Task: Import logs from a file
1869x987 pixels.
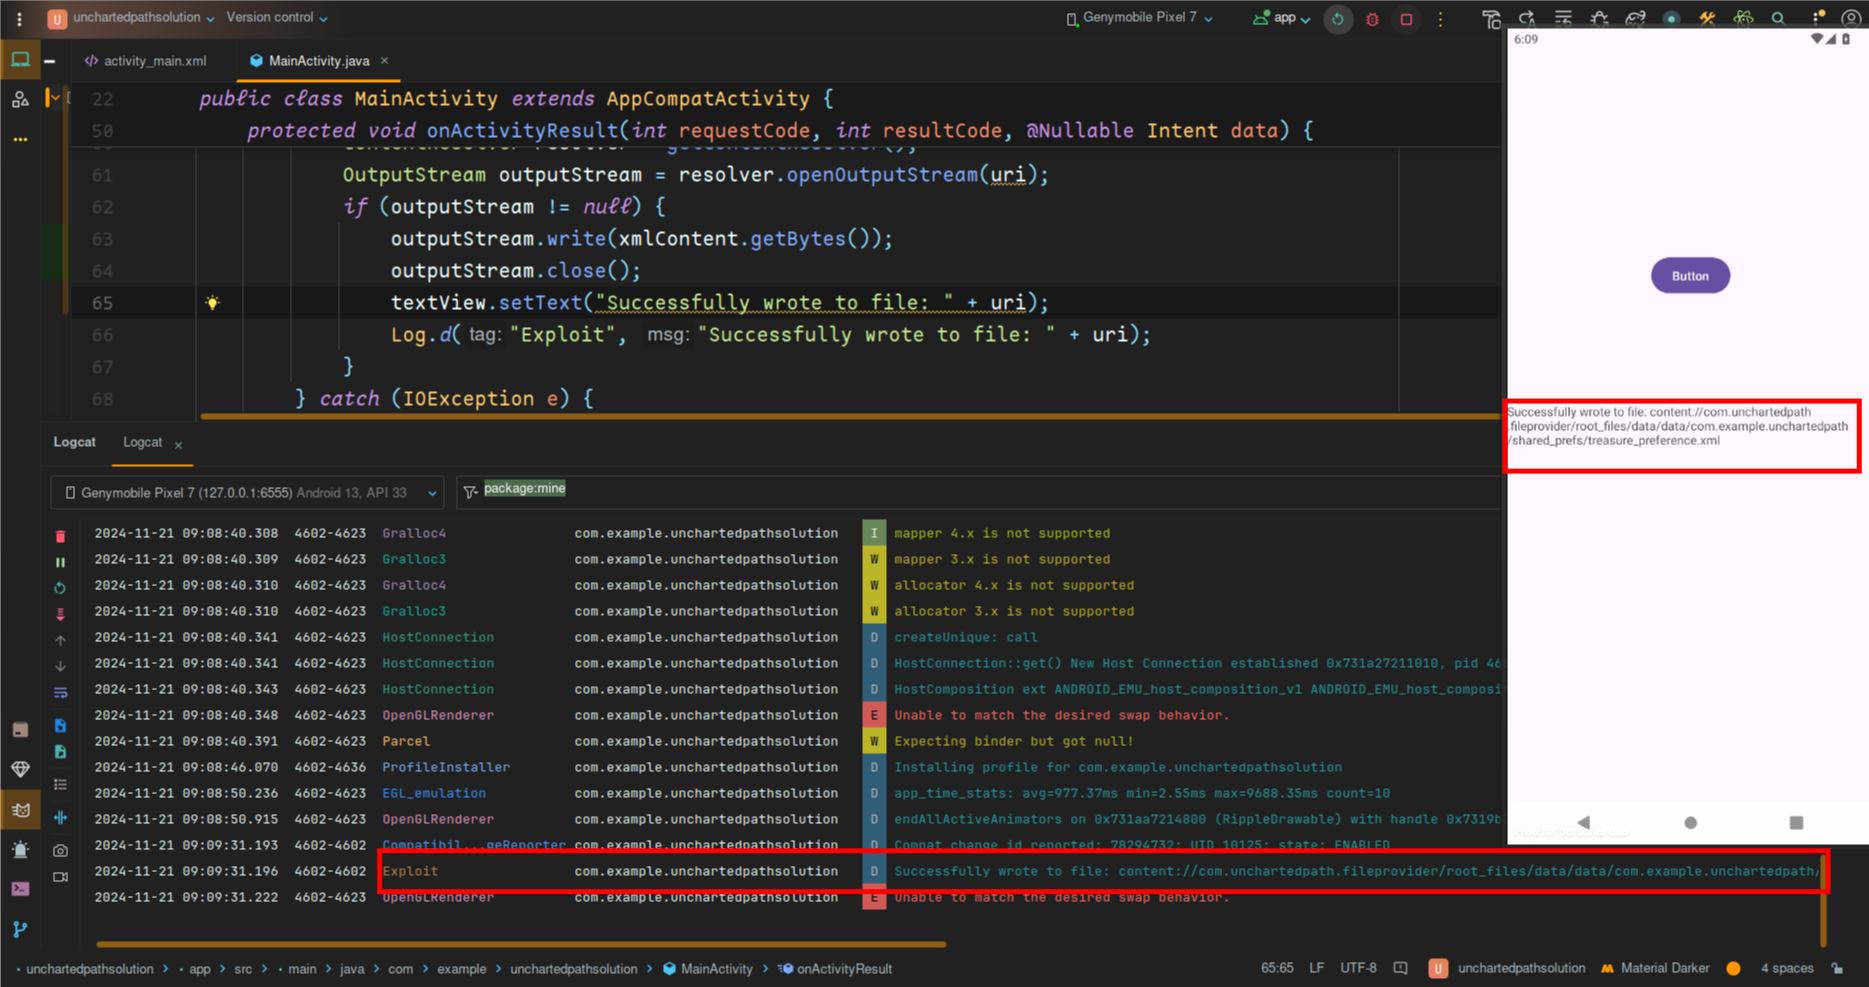Action: tap(60, 725)
